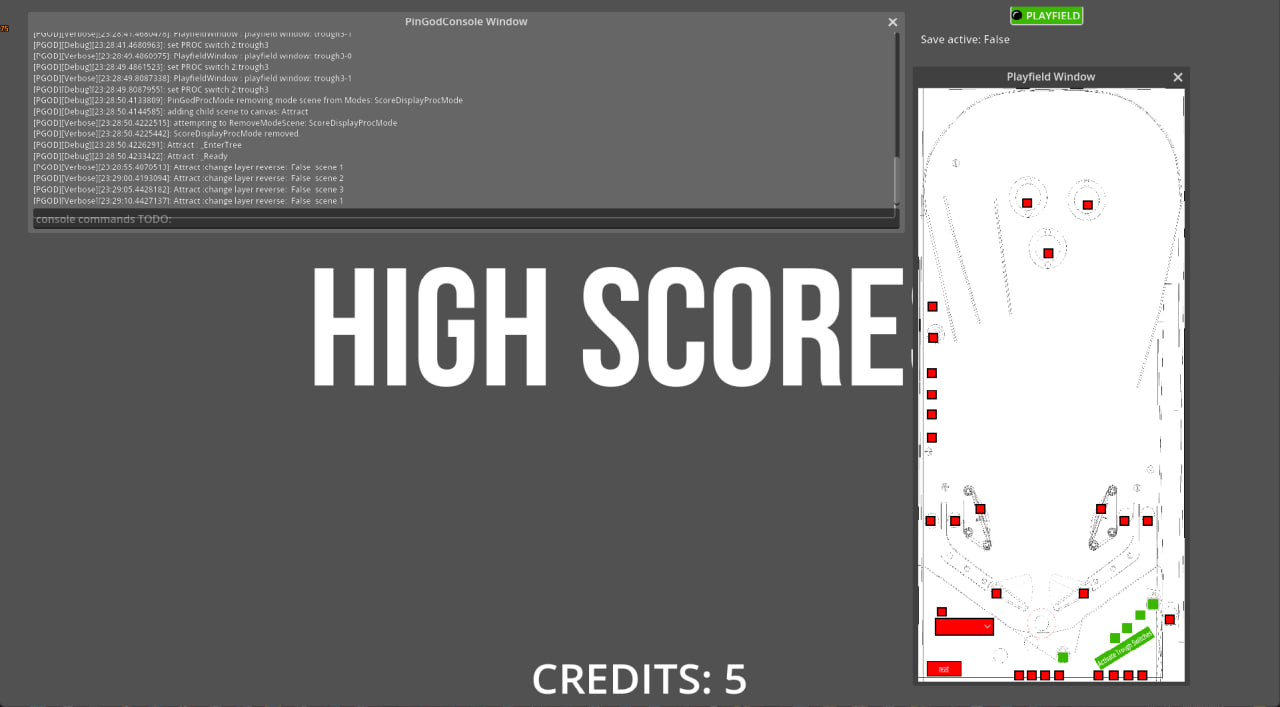Open the red dropdown in Playfield Window
The width and height of the screenshot is (1280, 707).
pyautogui.click(x=964, y=627)
